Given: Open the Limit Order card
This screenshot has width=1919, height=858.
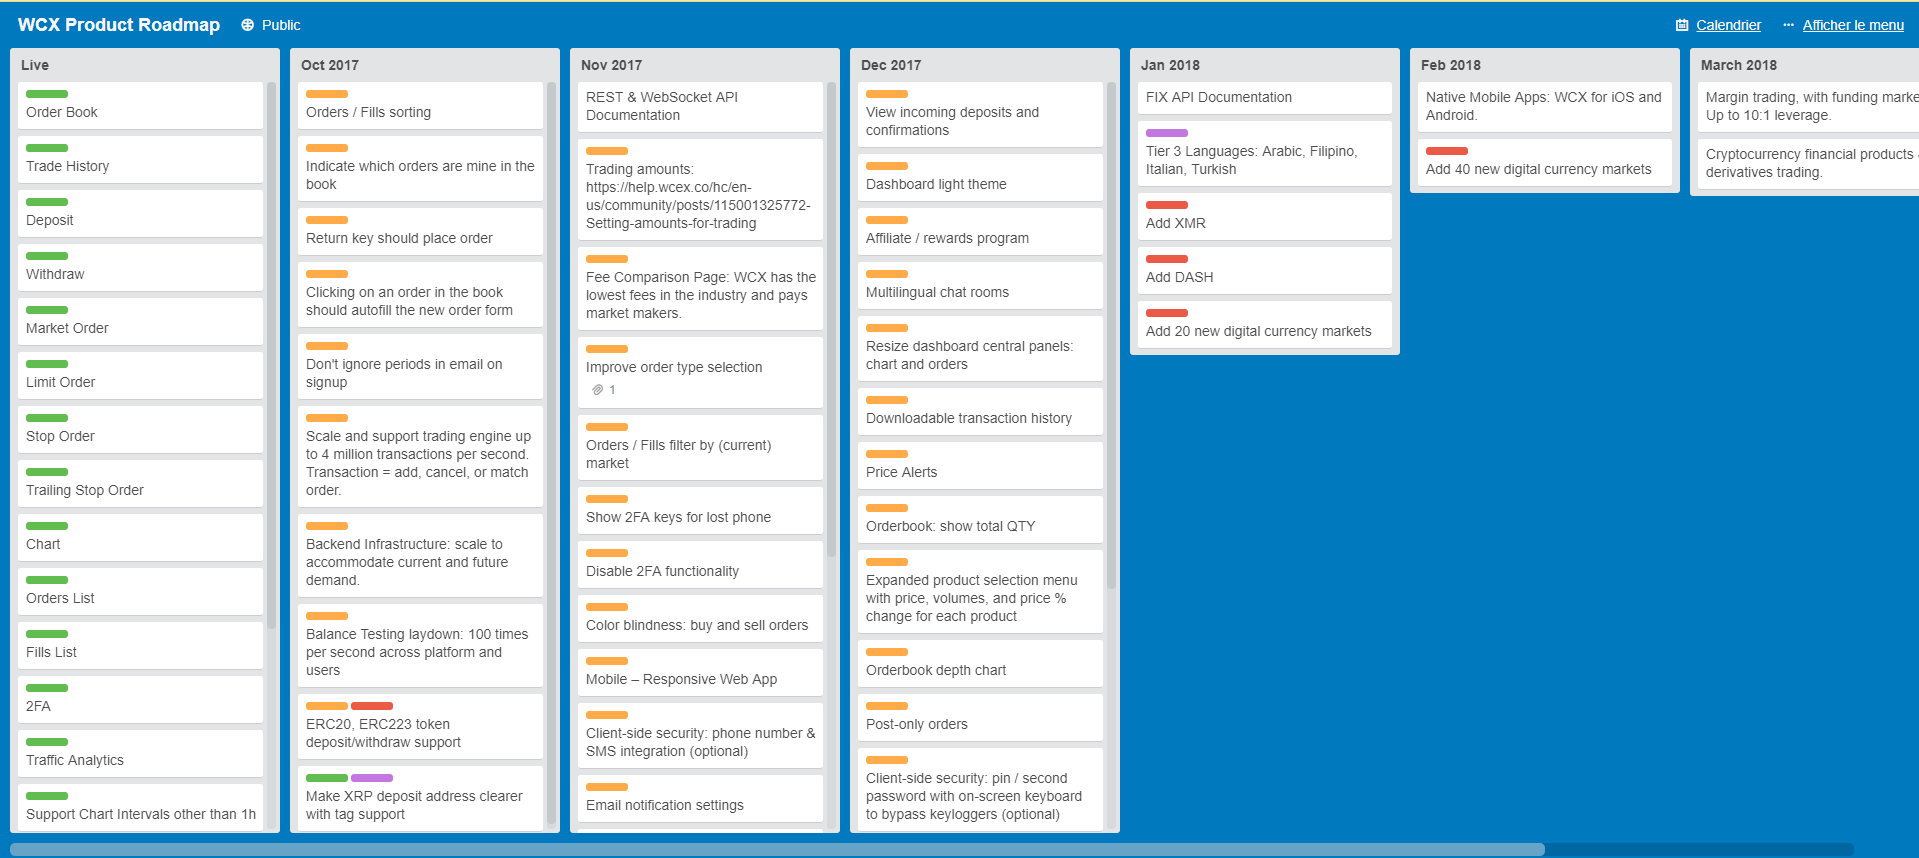Looking at the screenshot, I should tap(140, 375).
